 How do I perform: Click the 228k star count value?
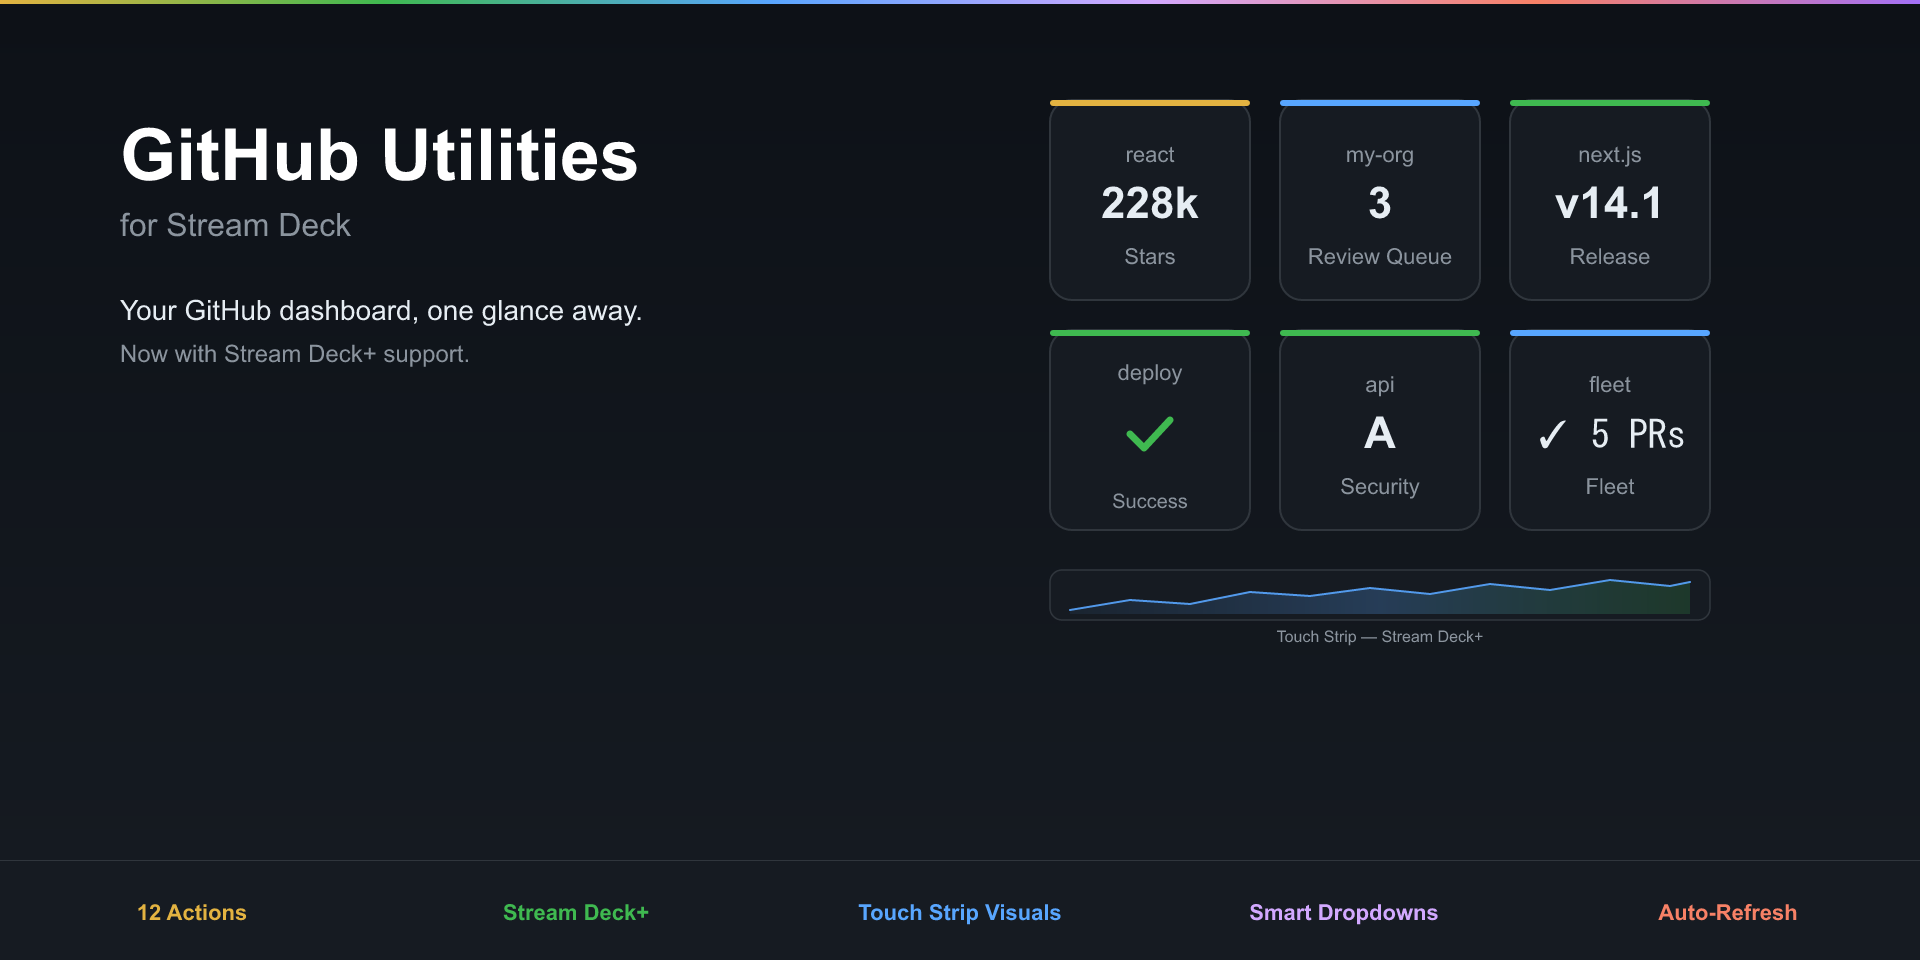pyautogui.click(x=1150, y=203)
